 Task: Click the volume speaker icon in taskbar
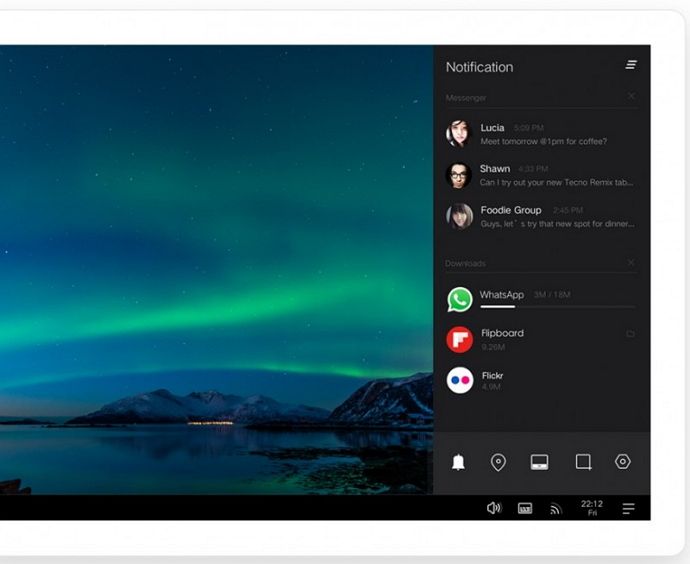click(494, 508)
